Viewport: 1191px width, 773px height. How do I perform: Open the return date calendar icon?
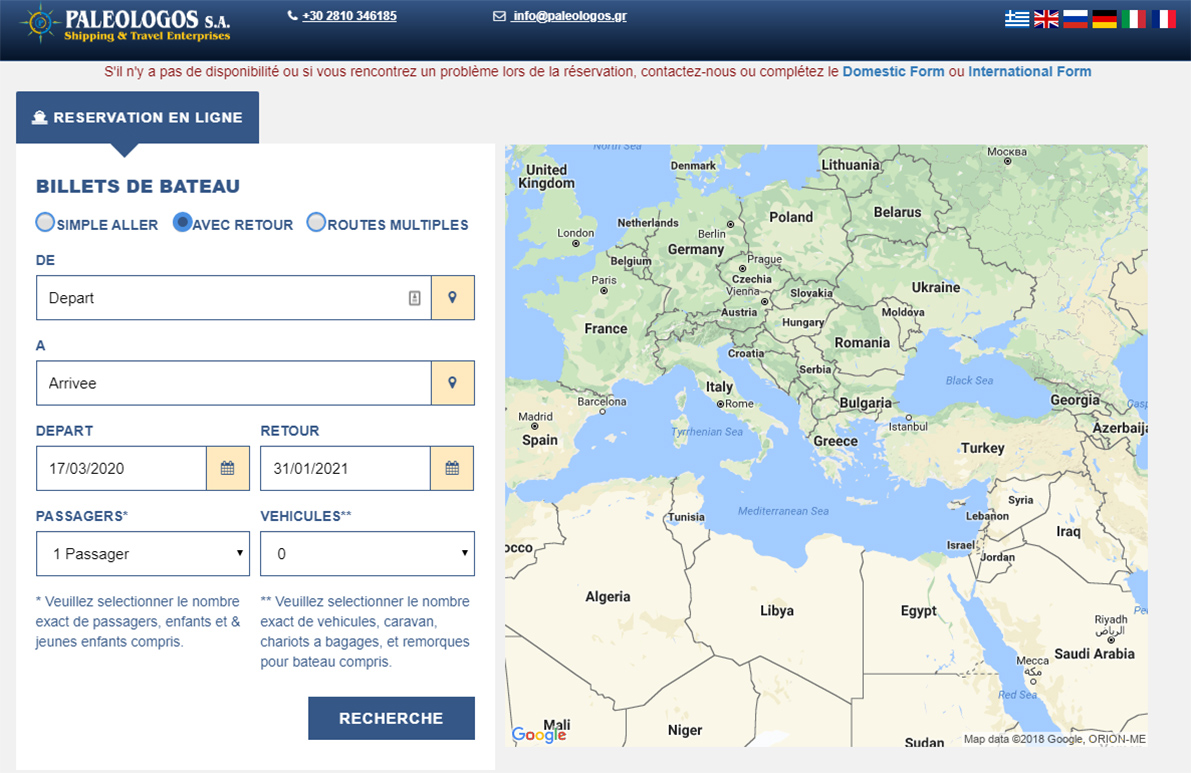[x=452, y=468]
